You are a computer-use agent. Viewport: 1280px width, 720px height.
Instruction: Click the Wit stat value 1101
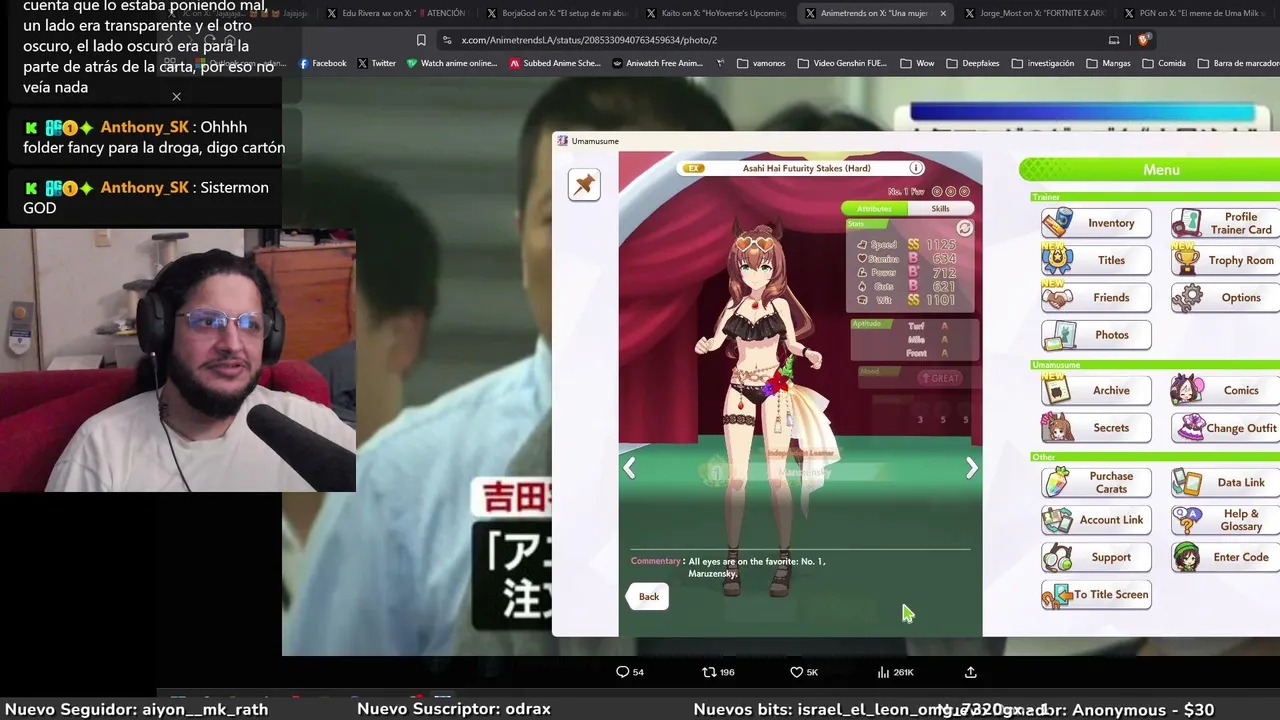pyautogui.click(x=940, y=300)
